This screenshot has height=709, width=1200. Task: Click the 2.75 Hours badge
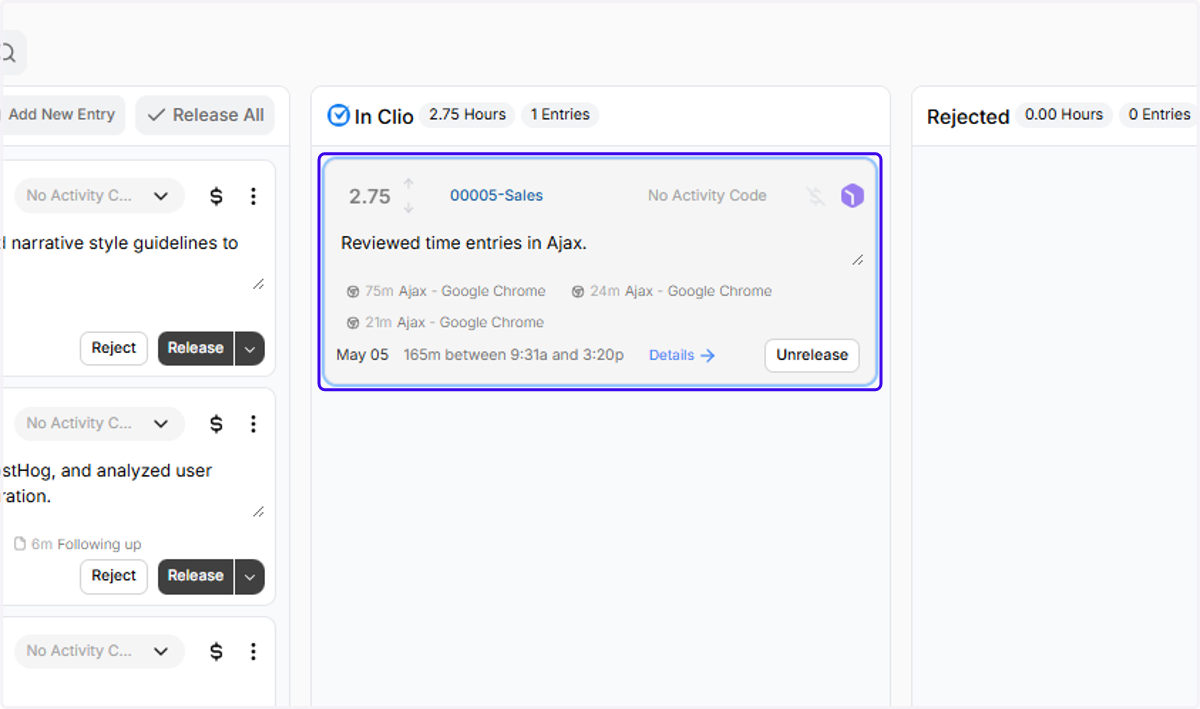[467, 115]
